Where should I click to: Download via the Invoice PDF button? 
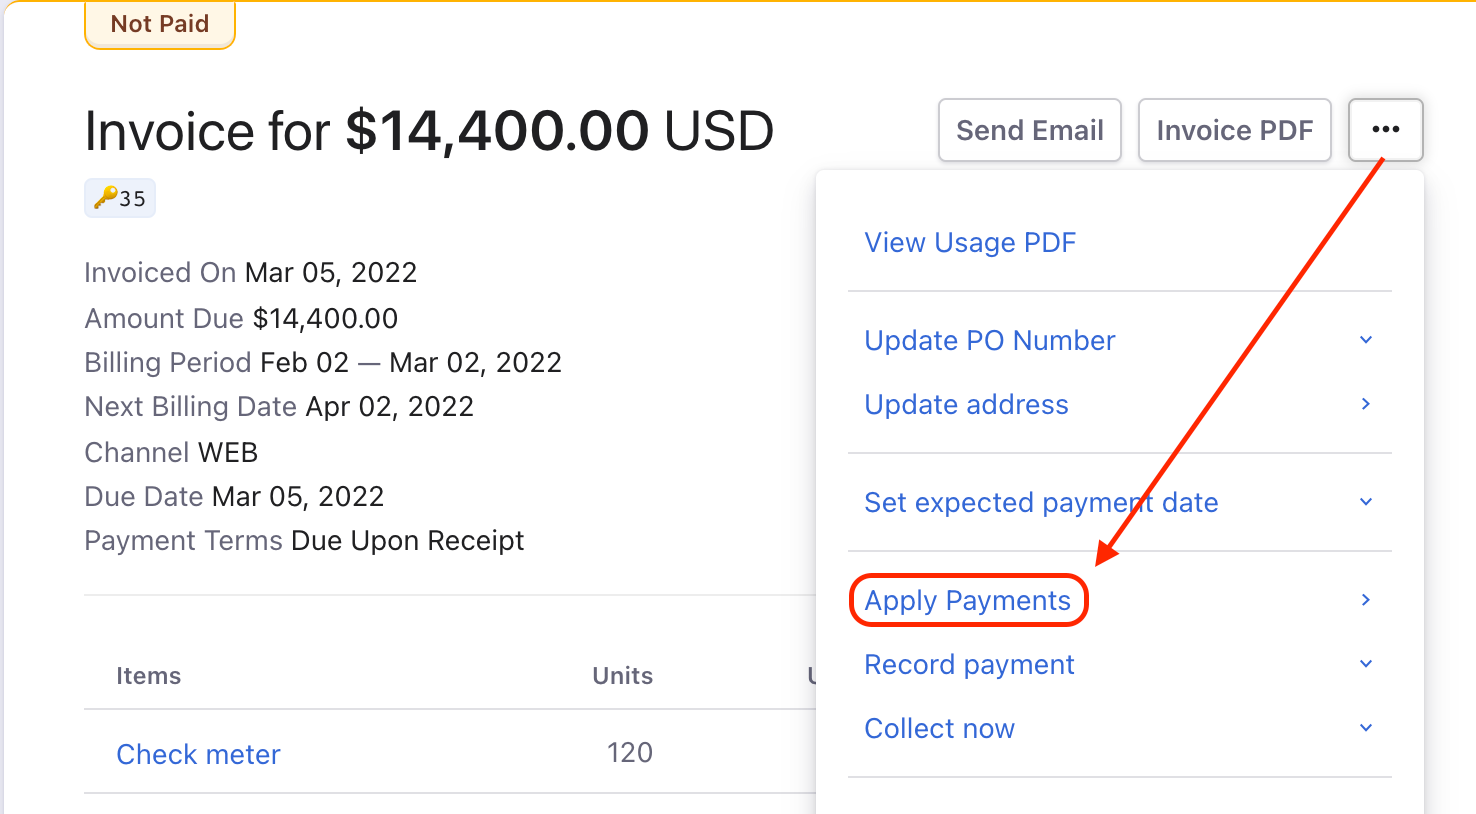coord(1234,130)
